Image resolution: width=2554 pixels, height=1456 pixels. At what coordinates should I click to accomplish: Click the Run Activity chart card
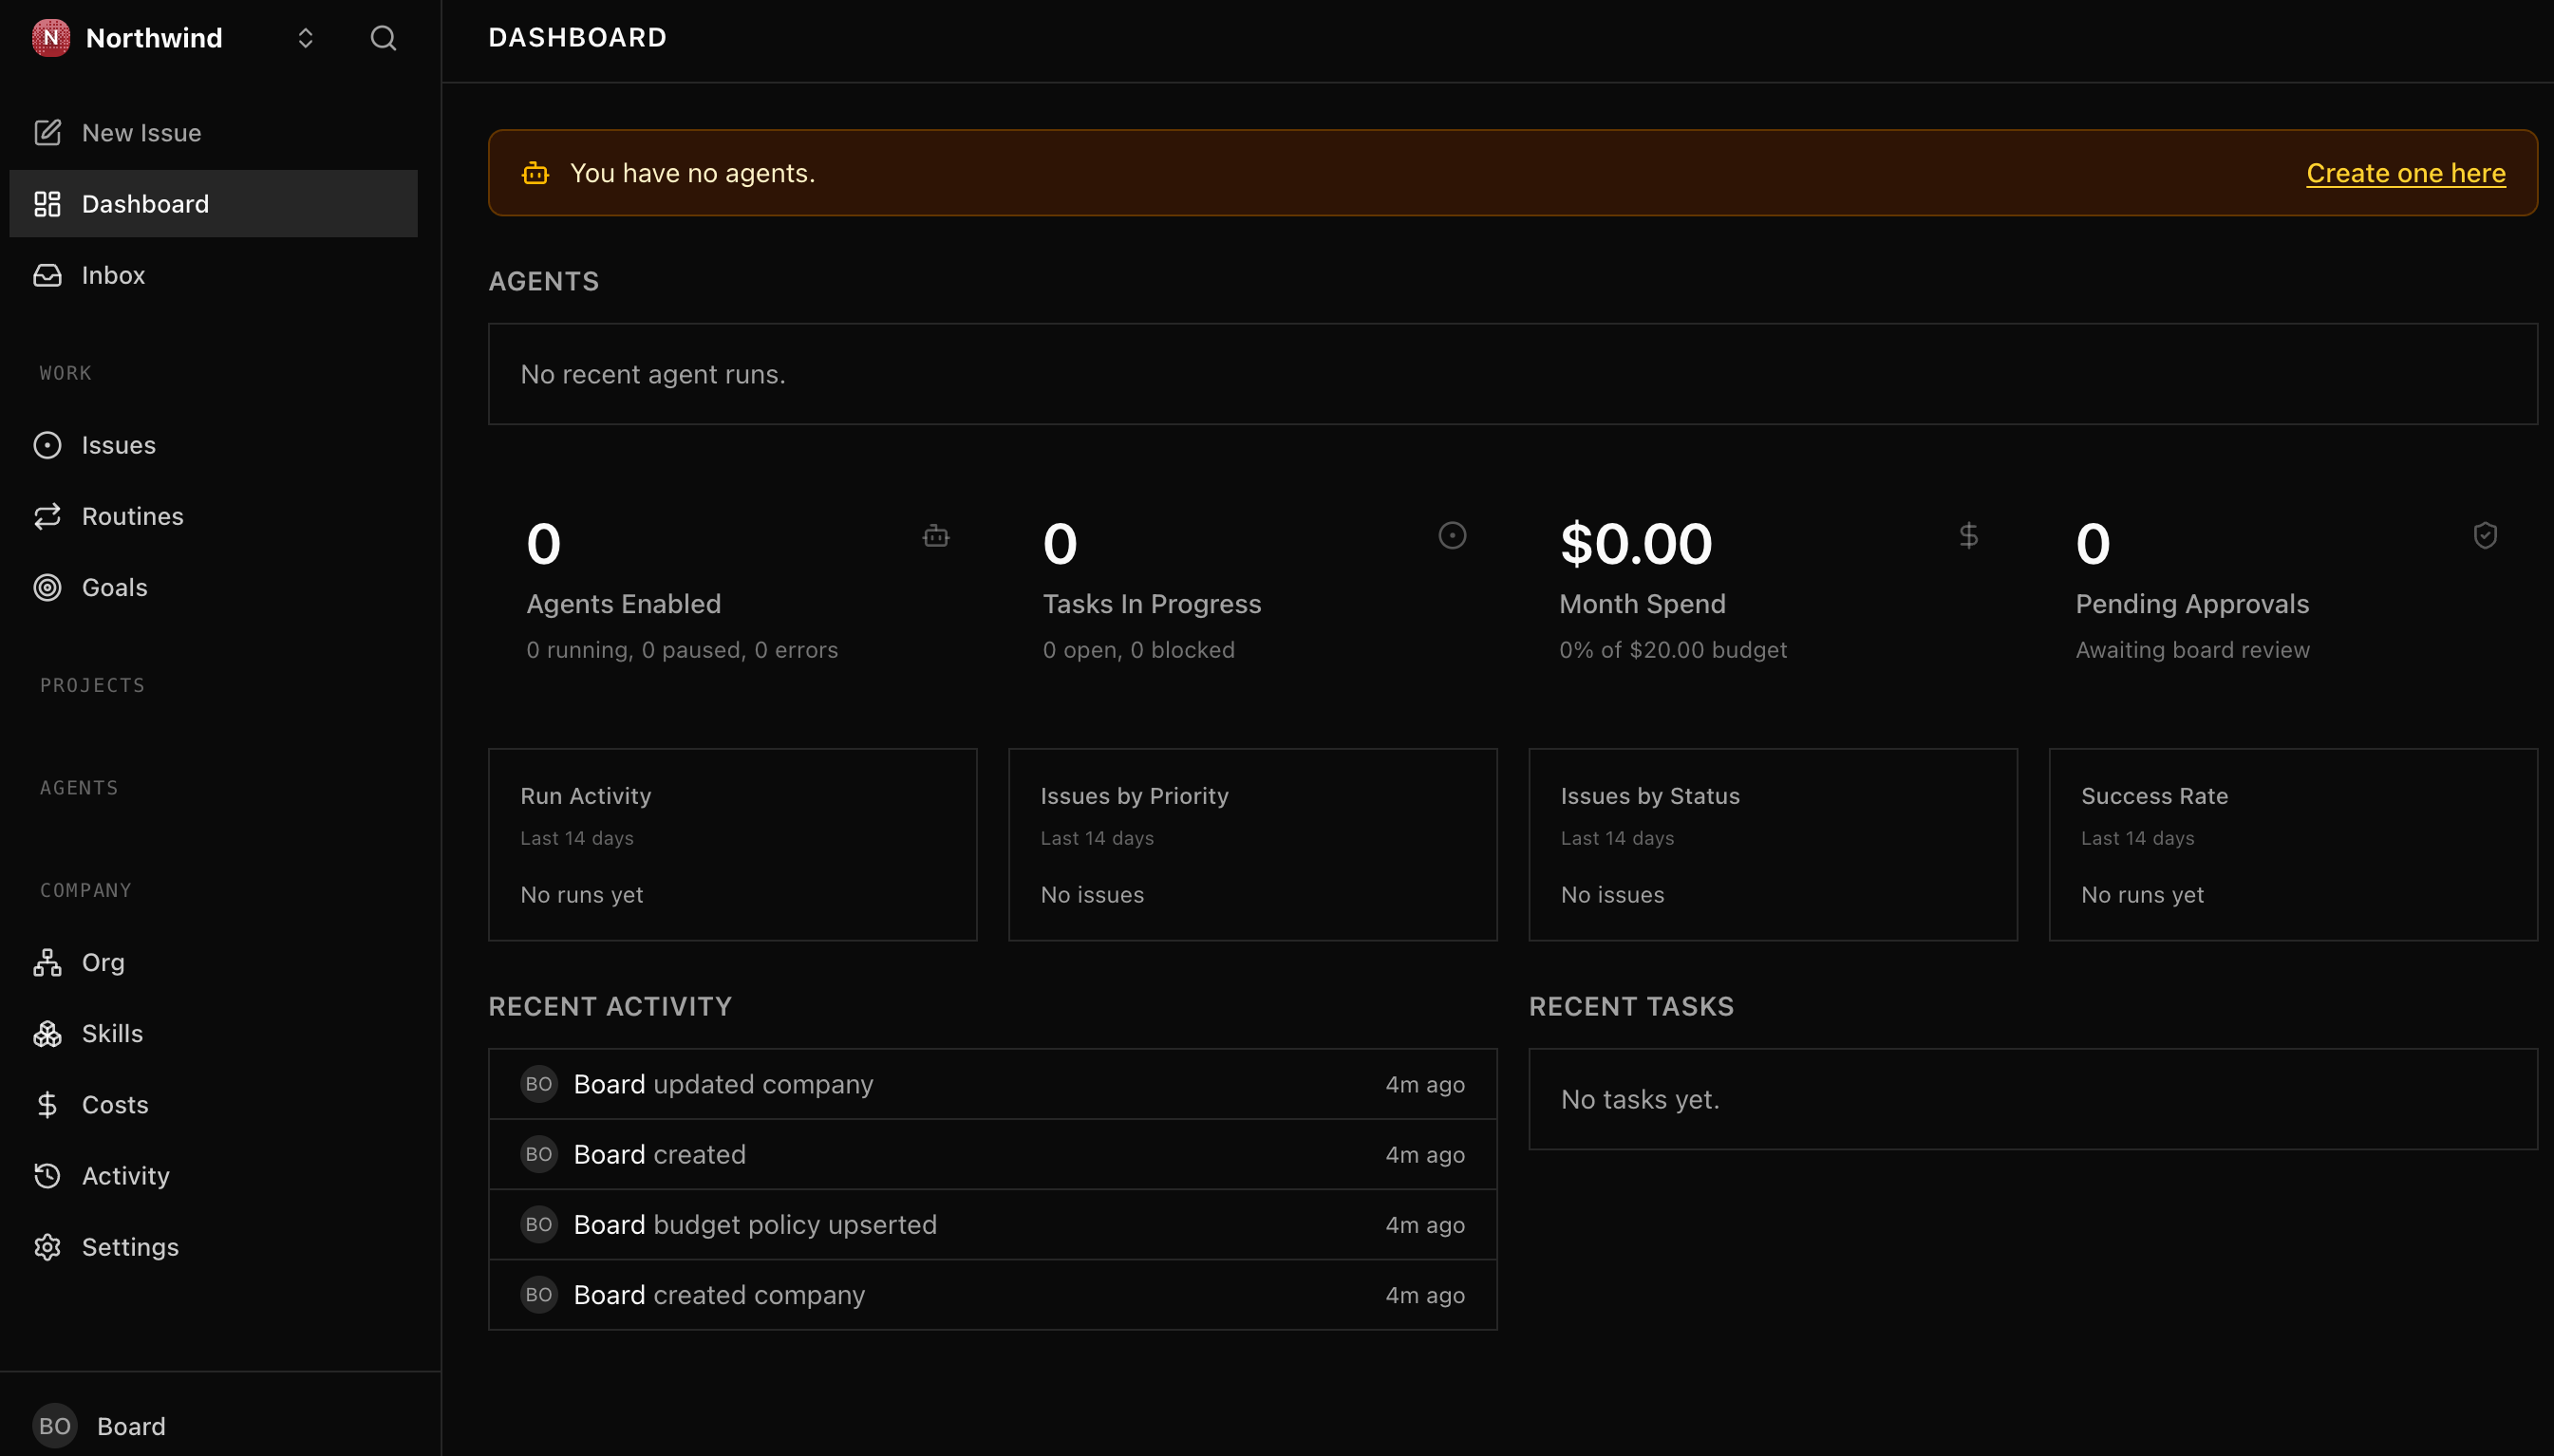point(733,844)
